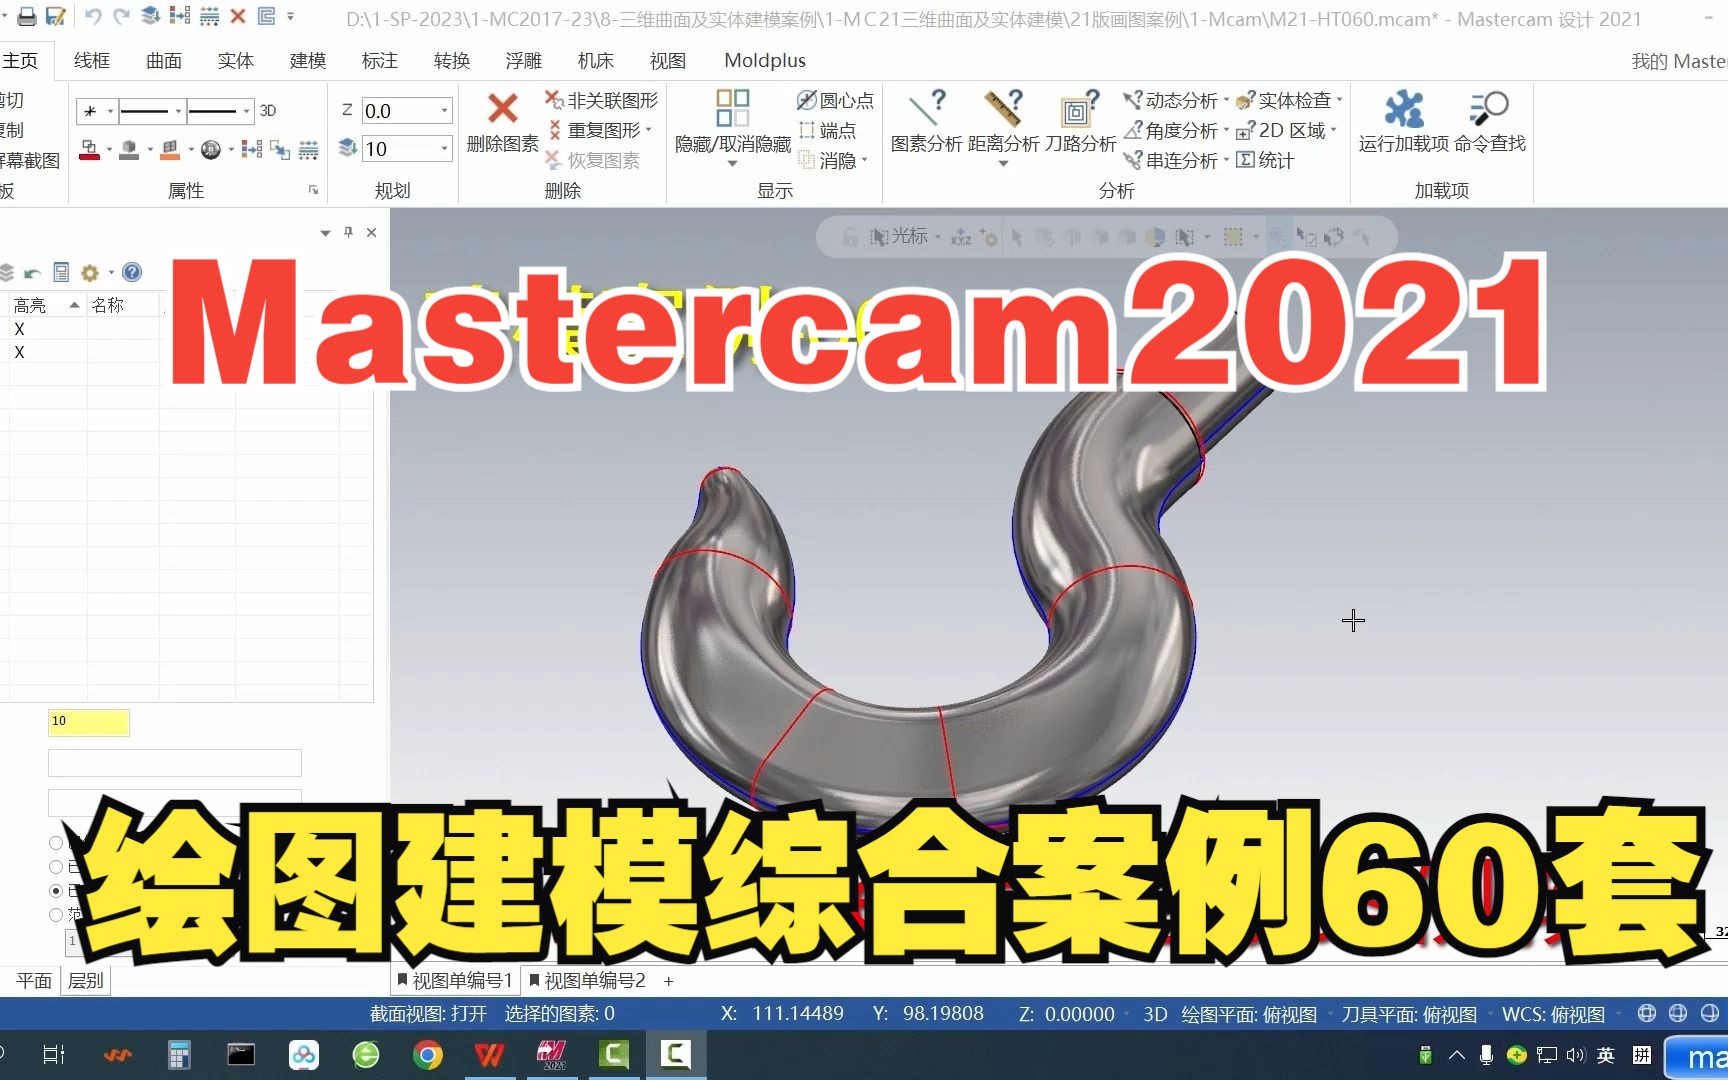The width and height of the screenshot is (1728, 1080).
Task: Click the level layers icon beside value 10
Action: tap(347, 148)
